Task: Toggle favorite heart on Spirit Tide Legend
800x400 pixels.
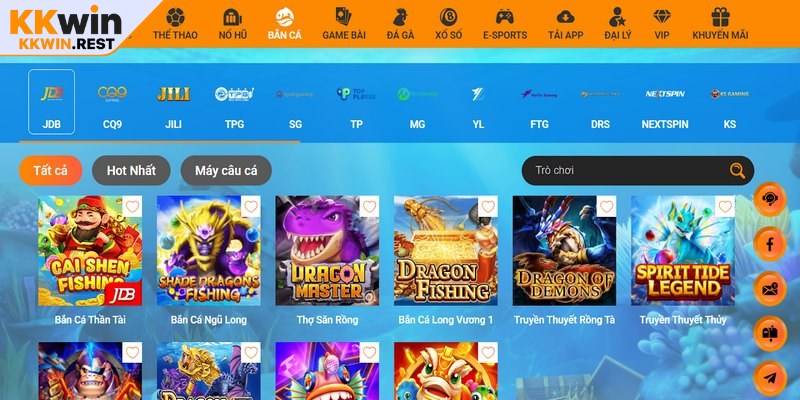Action: tap(724, 207)
